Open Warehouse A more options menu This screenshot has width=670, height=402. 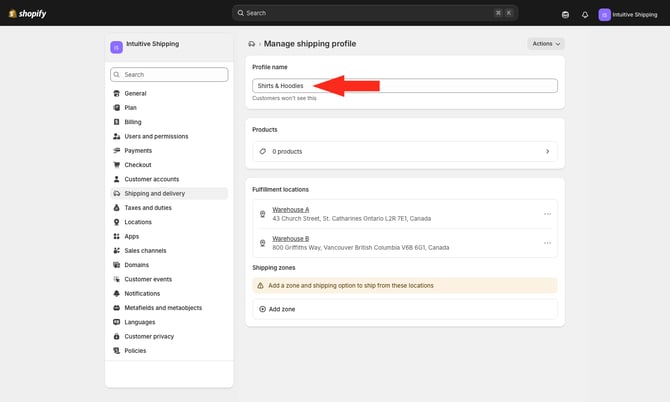(x=547, y=214)
